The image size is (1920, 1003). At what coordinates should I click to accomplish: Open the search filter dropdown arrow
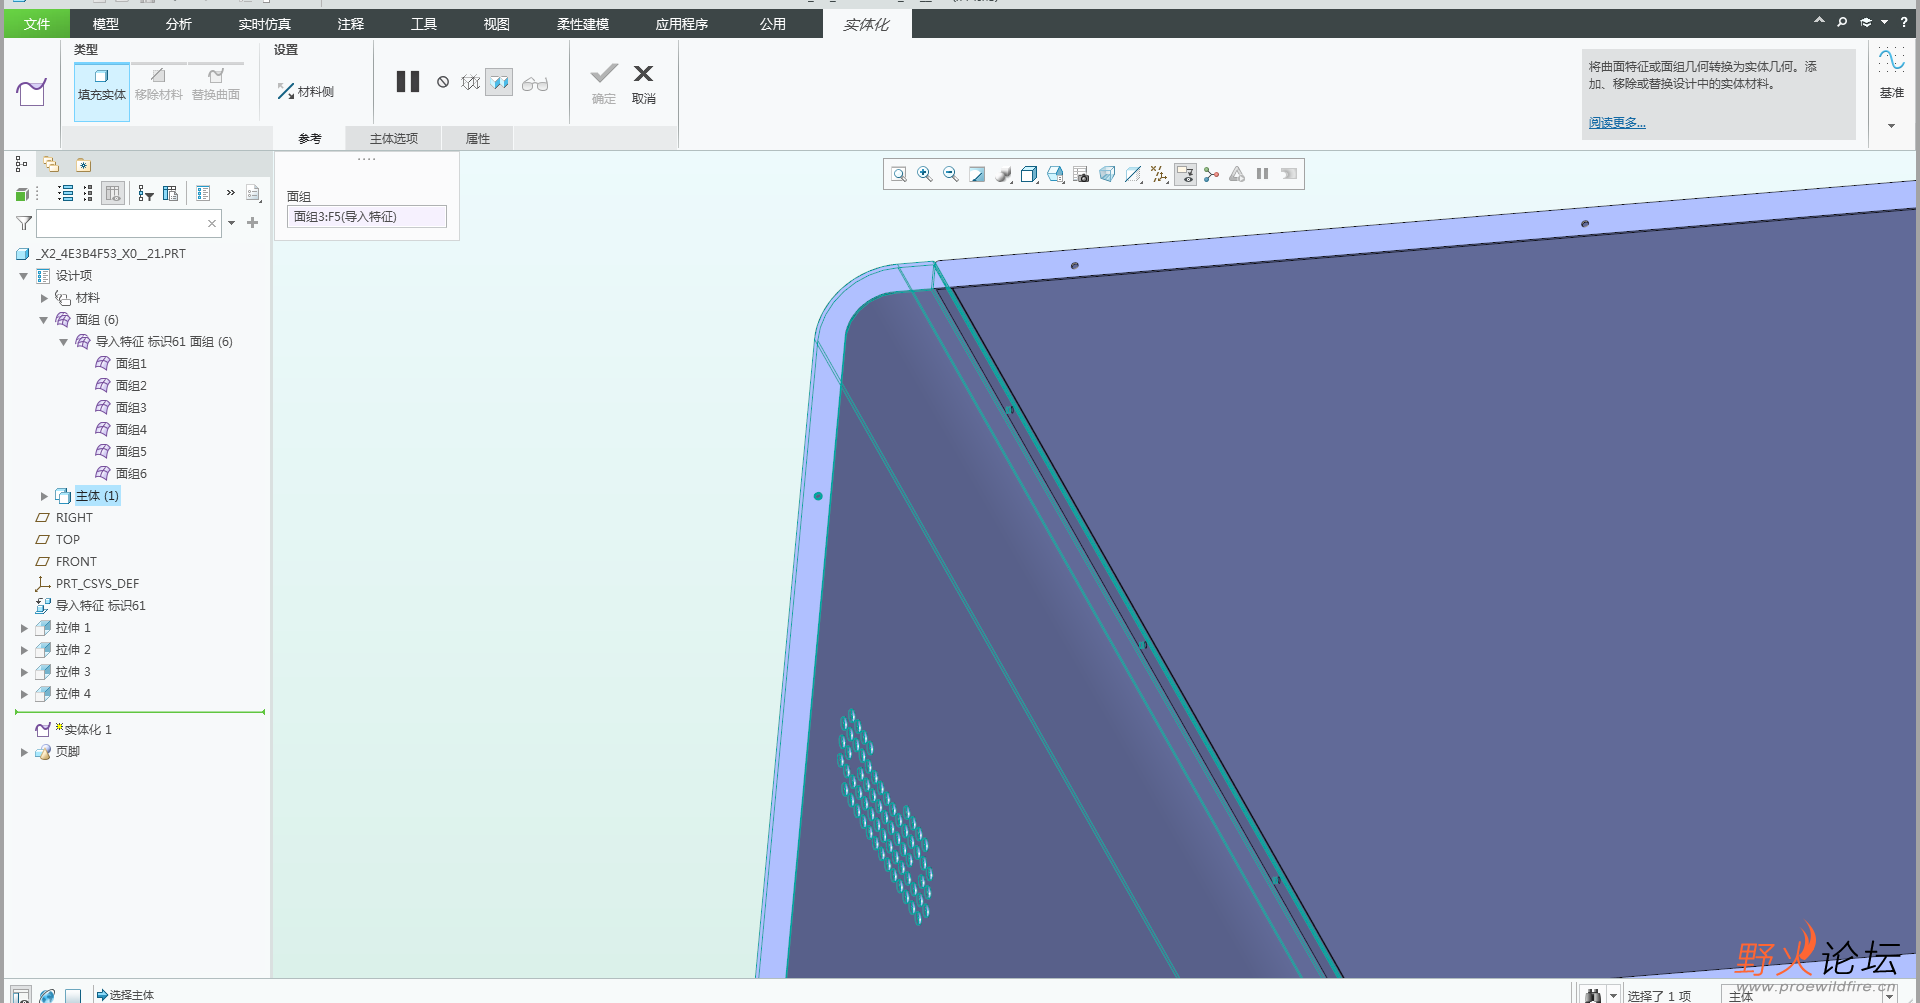pyautogui.click(x=232, y=223)
